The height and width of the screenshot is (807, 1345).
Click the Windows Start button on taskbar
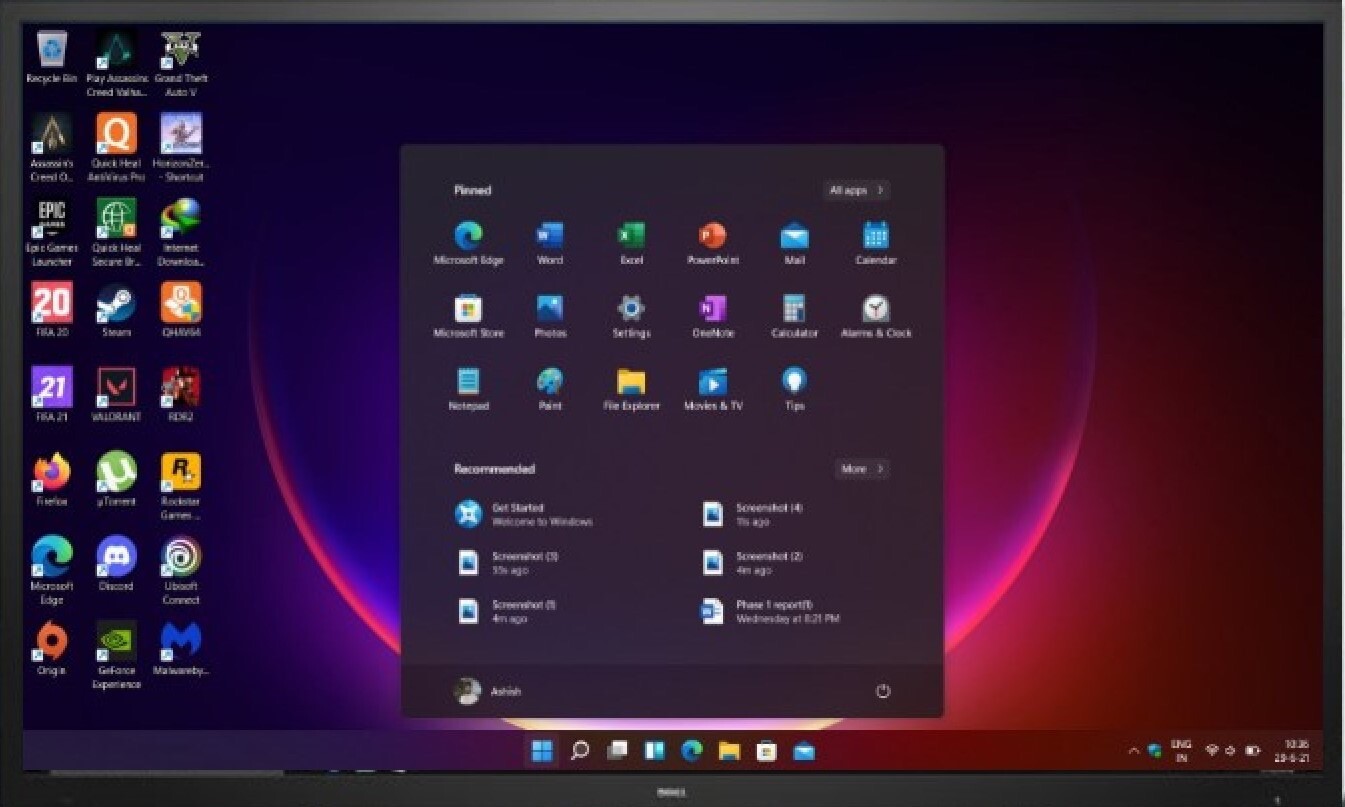pos(542,751)
